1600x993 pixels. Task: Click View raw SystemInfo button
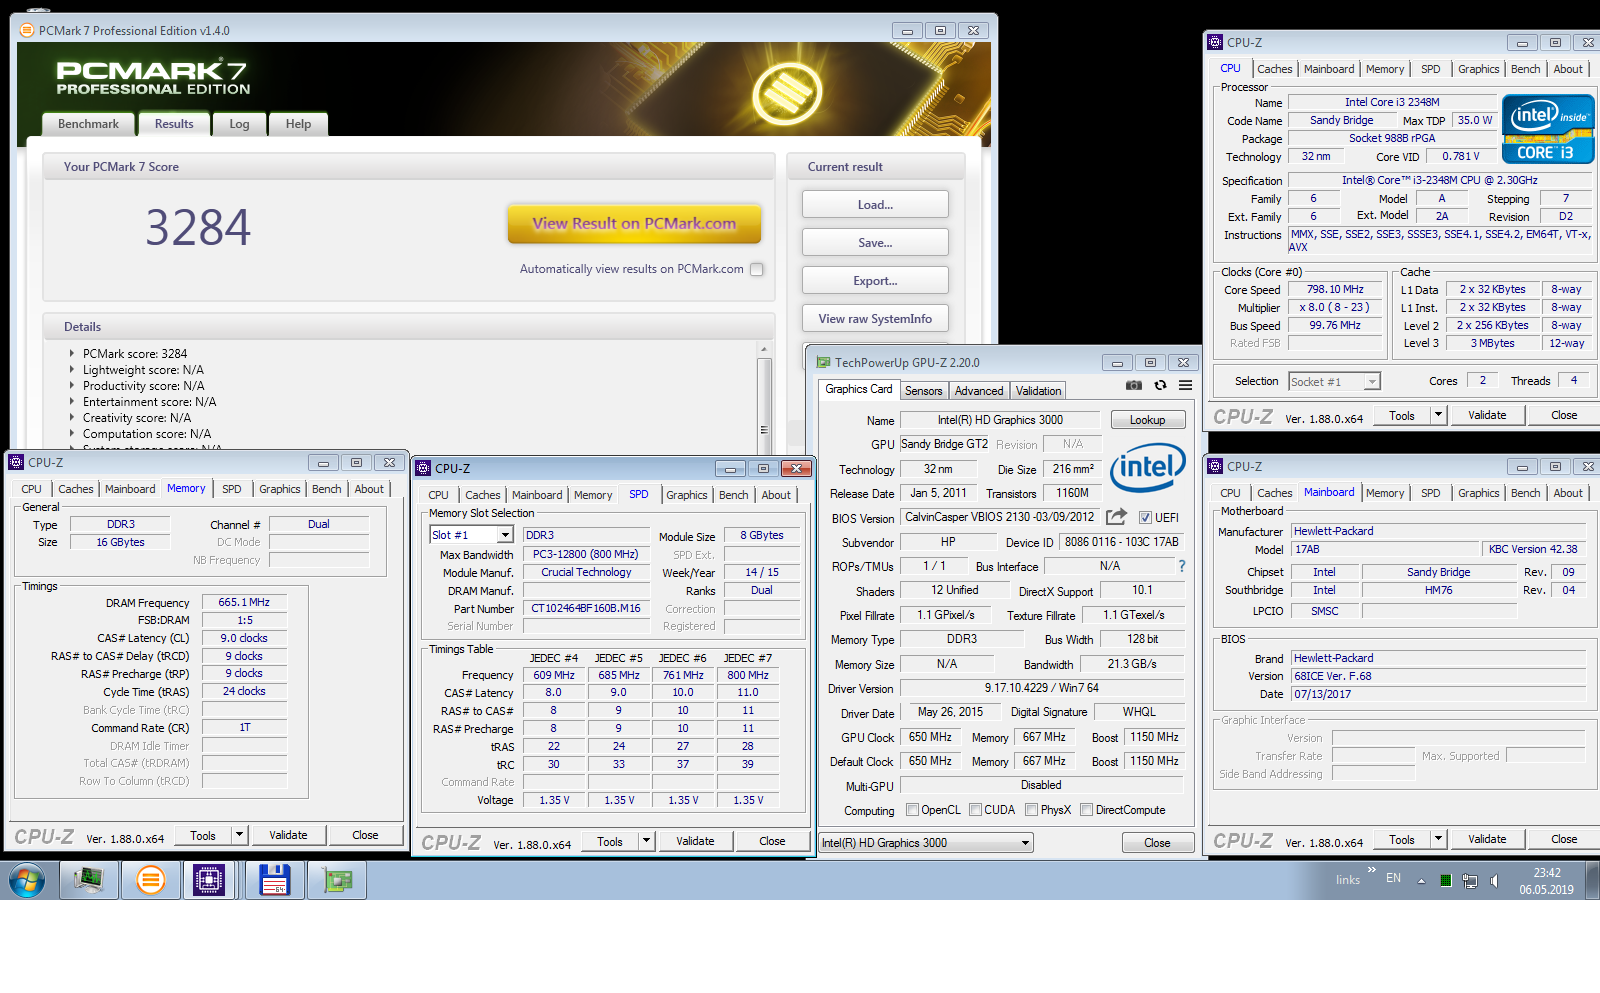click(875, 319)
